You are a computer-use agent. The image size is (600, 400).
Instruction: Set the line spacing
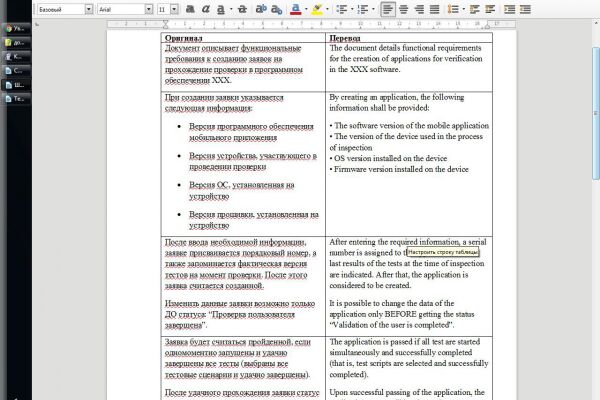point(453,9)
